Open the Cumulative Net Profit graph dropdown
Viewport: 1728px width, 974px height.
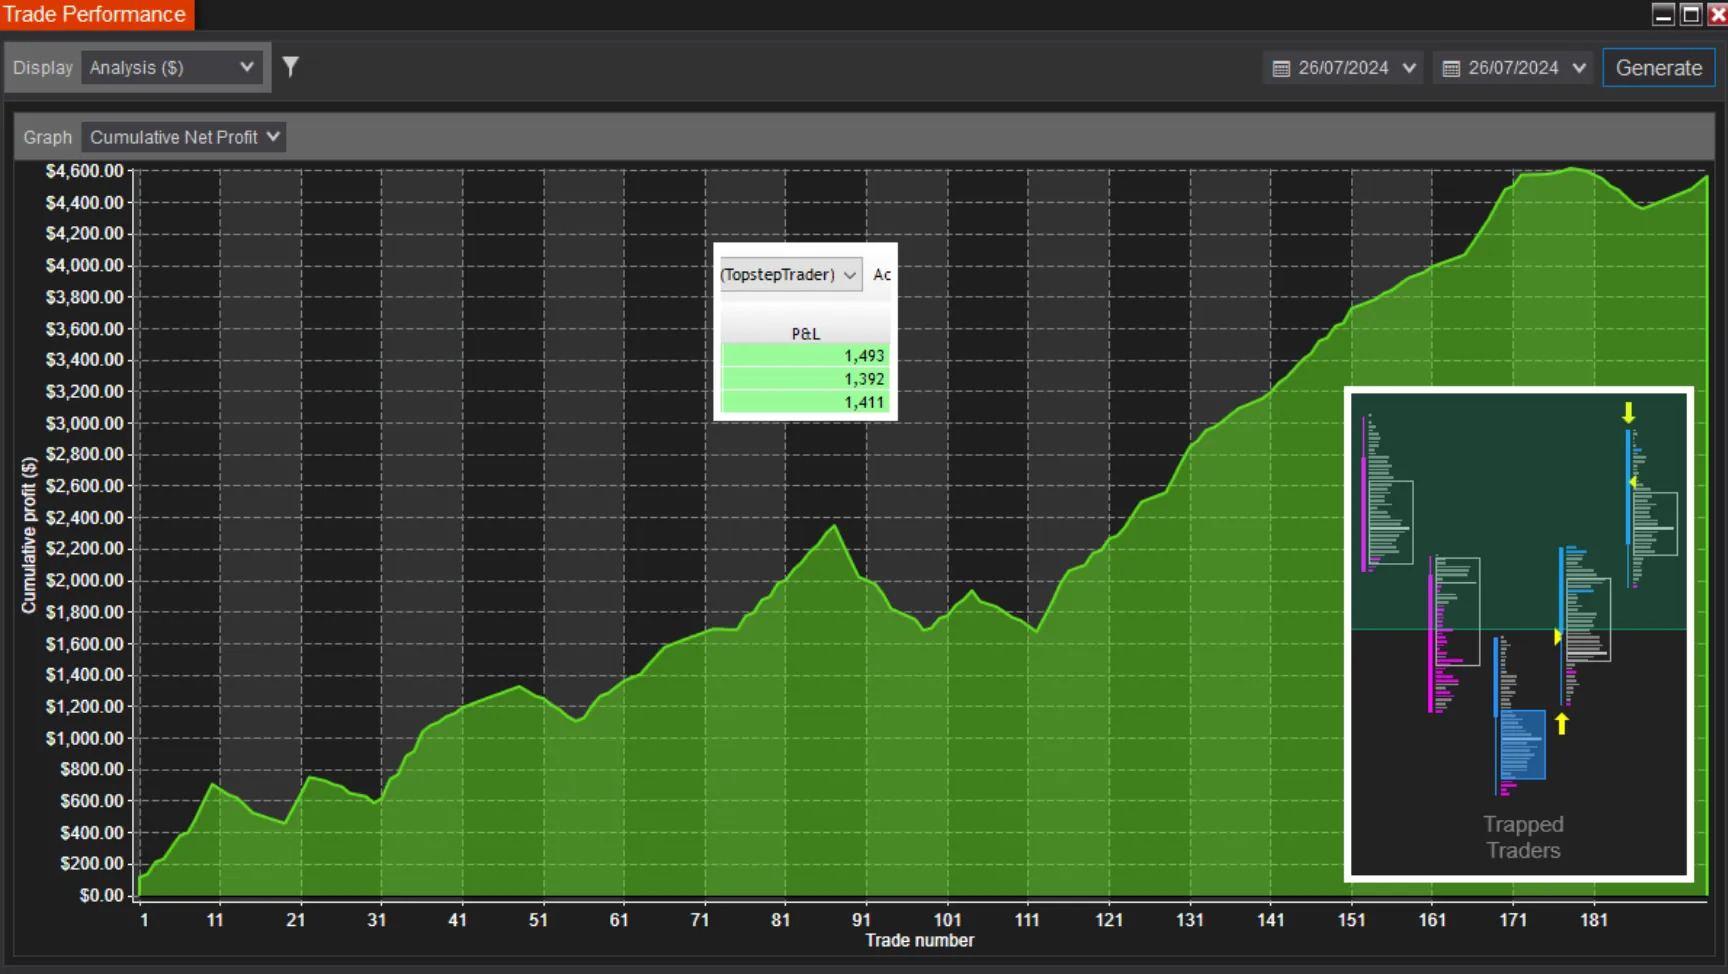184,137
